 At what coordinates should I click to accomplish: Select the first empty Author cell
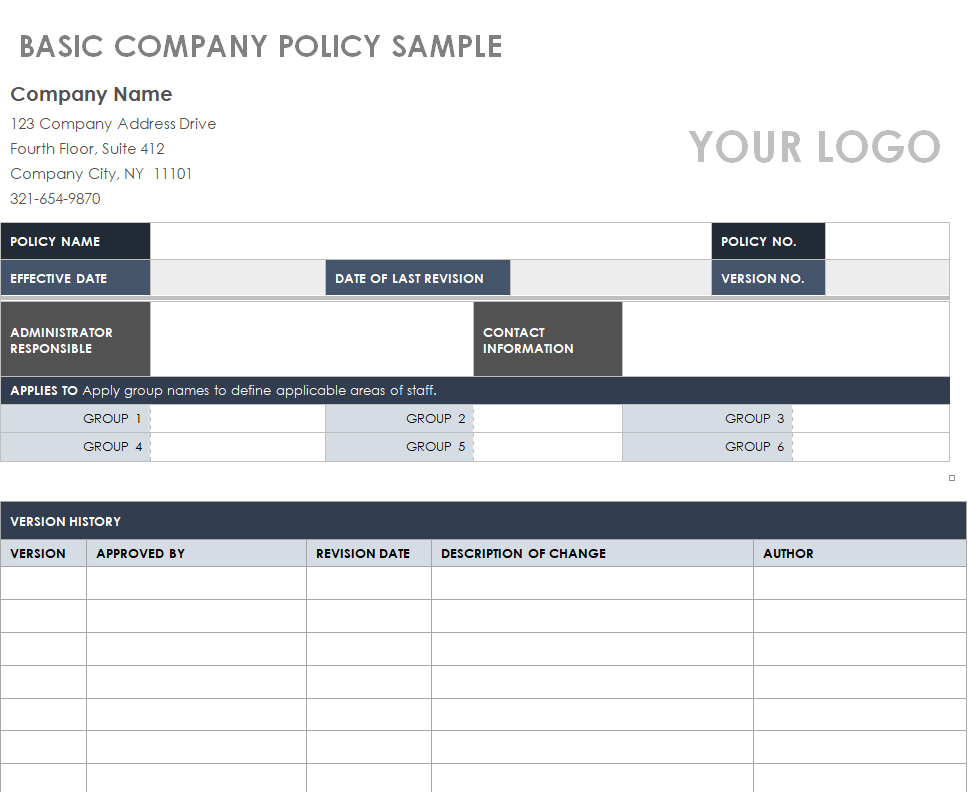coord(859,583)
